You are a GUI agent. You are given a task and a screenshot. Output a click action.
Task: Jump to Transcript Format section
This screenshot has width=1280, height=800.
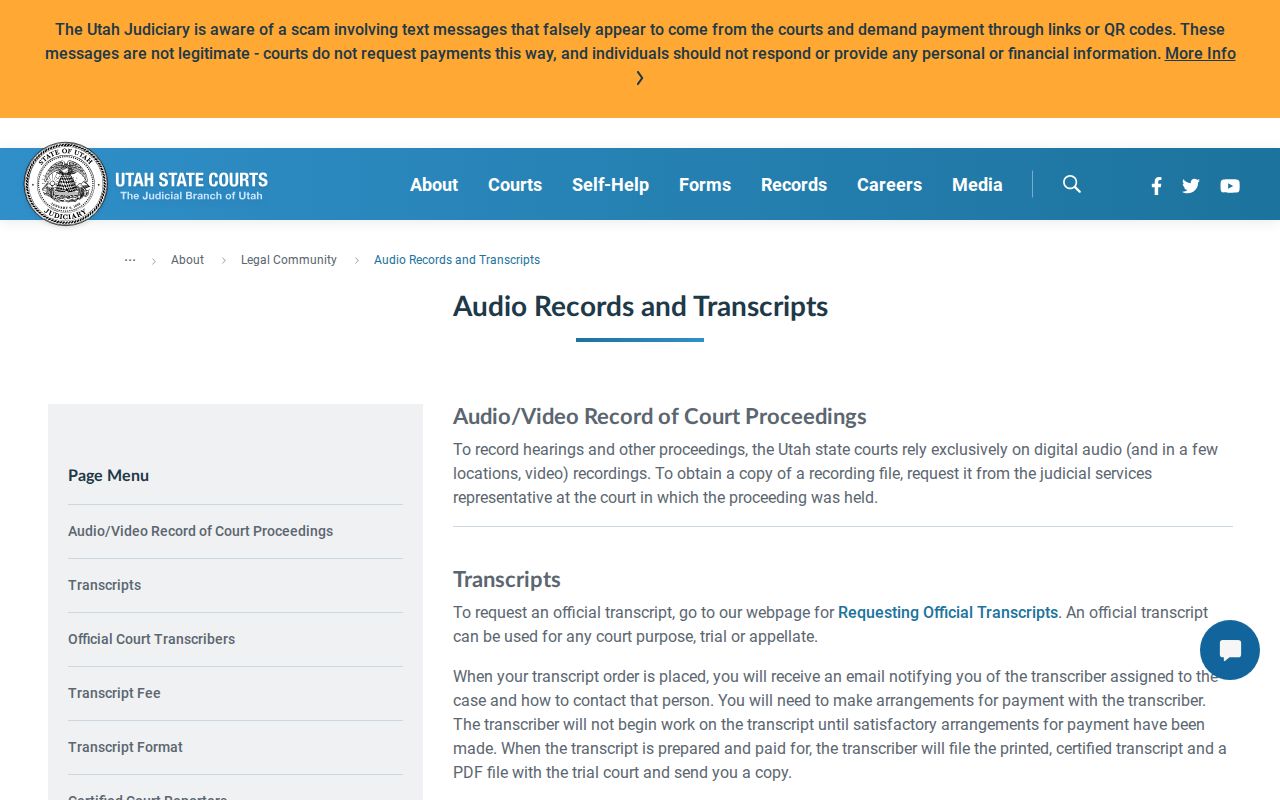[x=125, y=747]
